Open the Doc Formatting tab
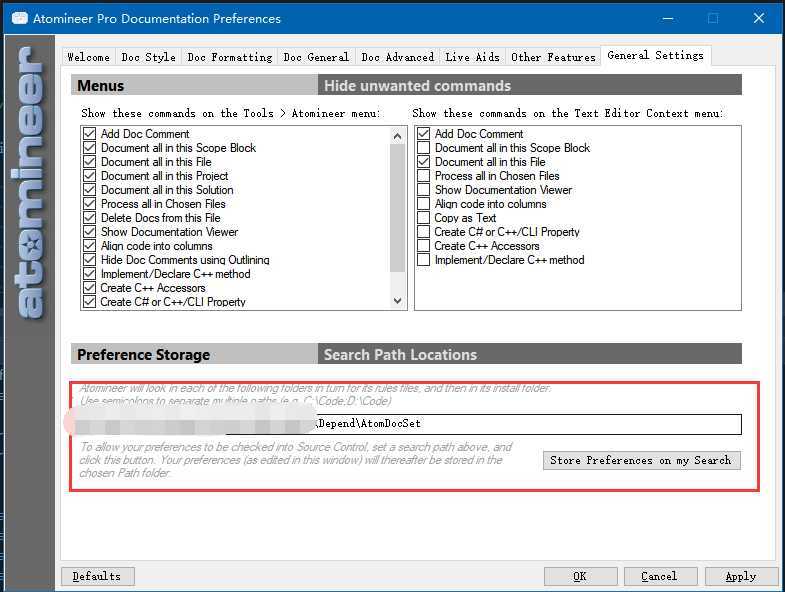Screen dimensions: 785x592 (x=230, y=57)
